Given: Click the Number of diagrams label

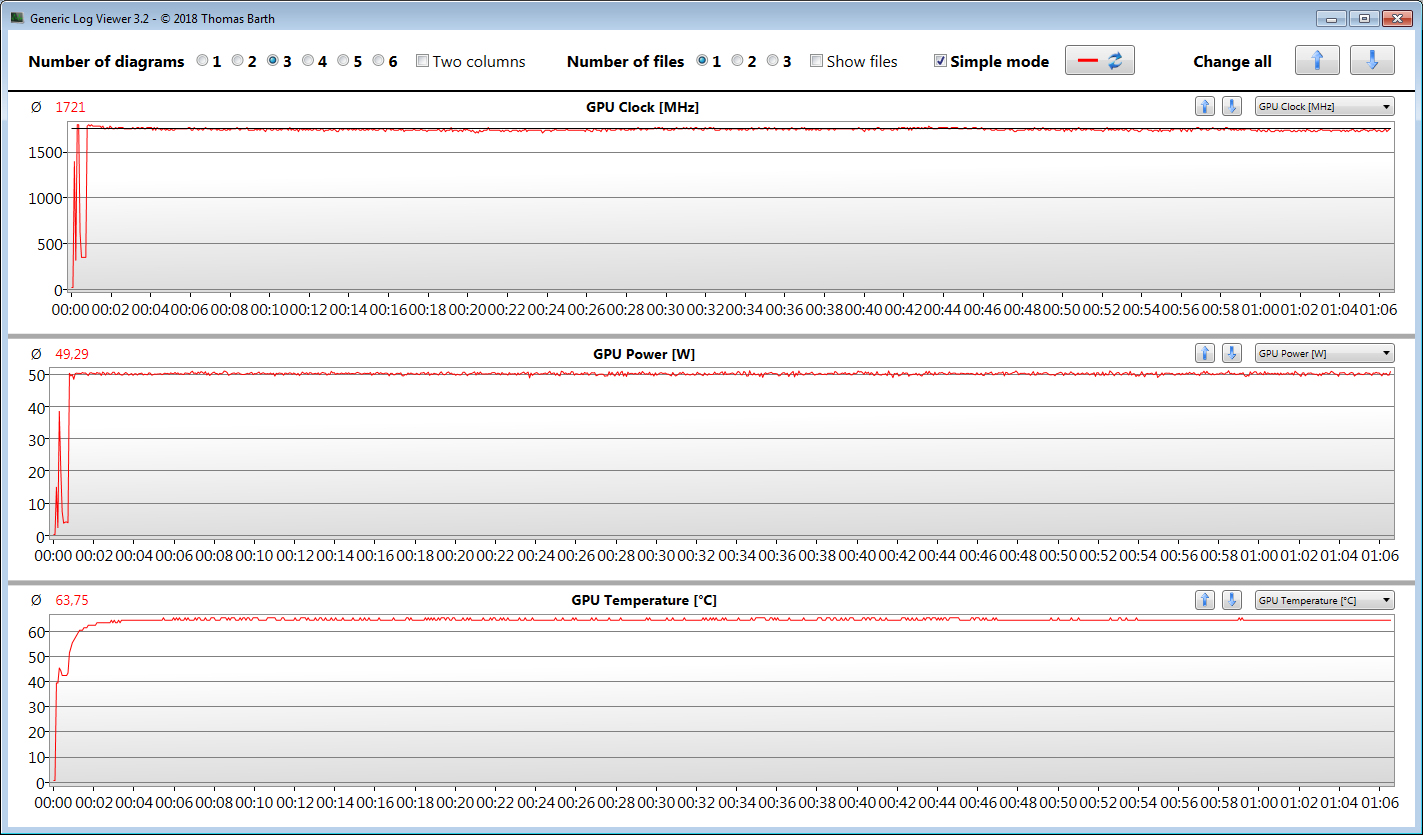Looking at the screenshot, I should (x=106, y=62).
